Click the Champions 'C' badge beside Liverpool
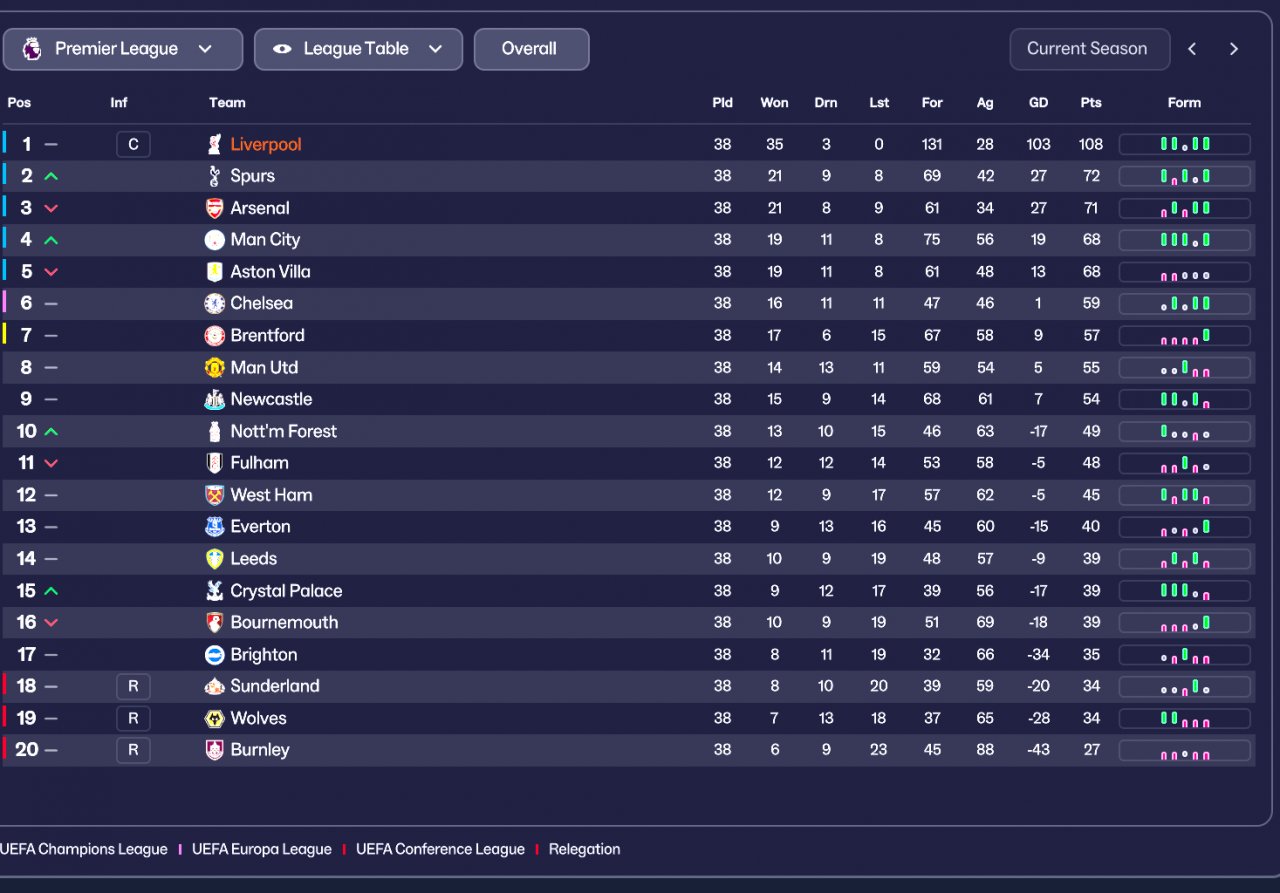1280x893 pixels. [x=133, y=145]
